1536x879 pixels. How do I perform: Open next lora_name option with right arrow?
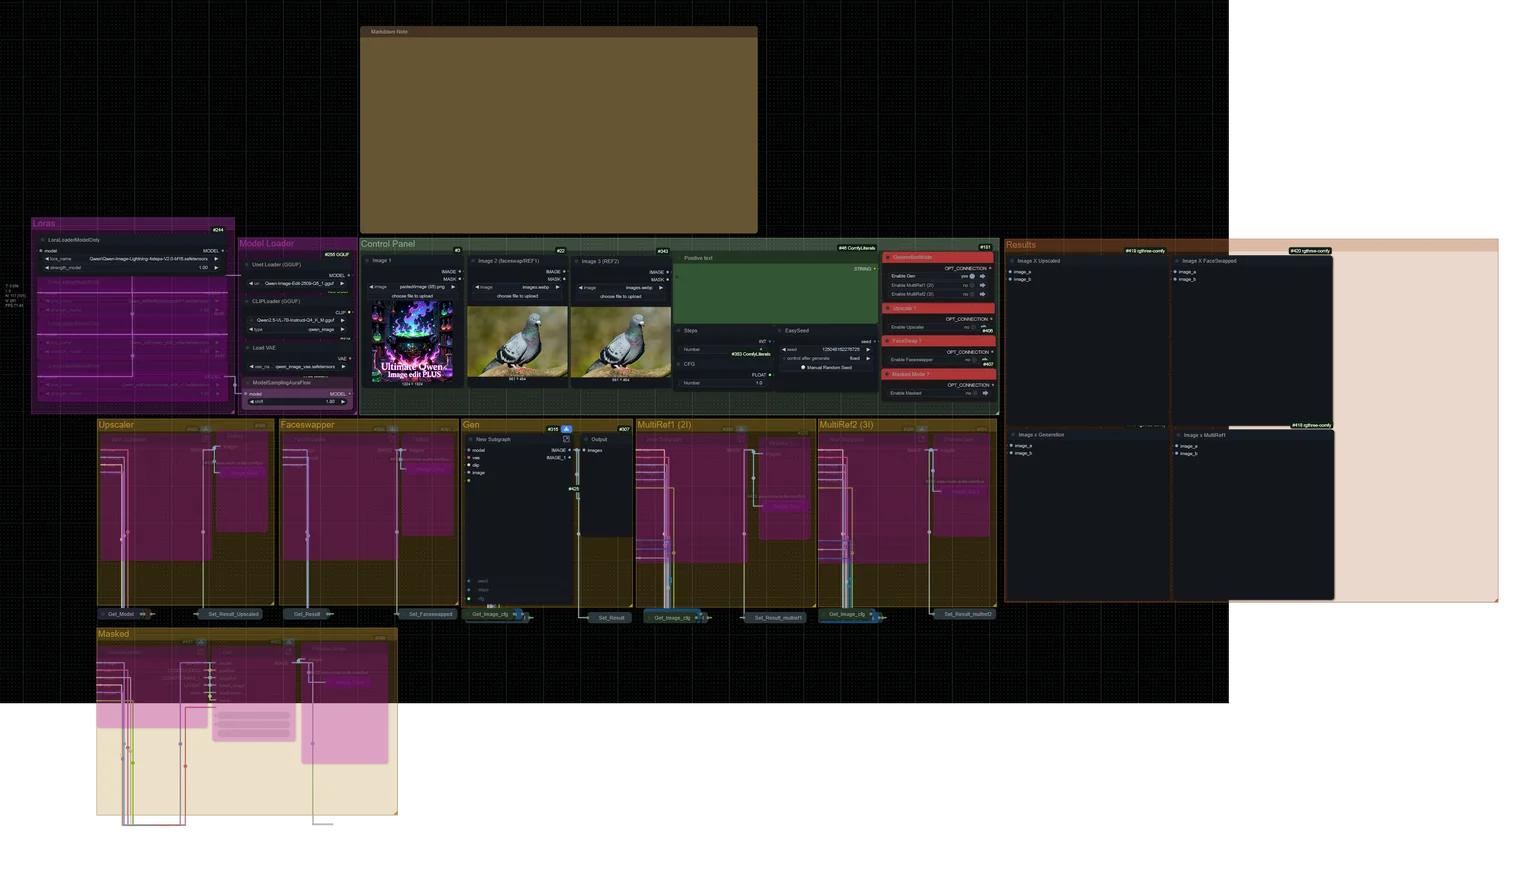(216, 259)
